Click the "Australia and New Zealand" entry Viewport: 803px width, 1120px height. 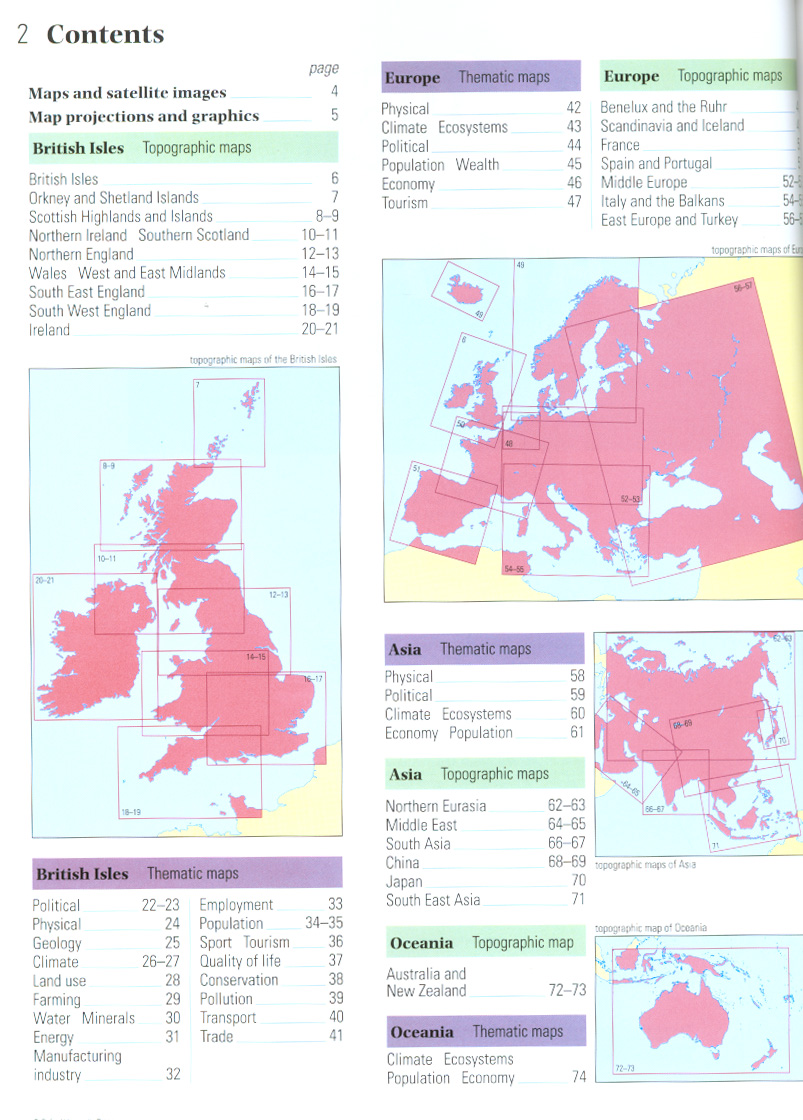coord(427,982)
